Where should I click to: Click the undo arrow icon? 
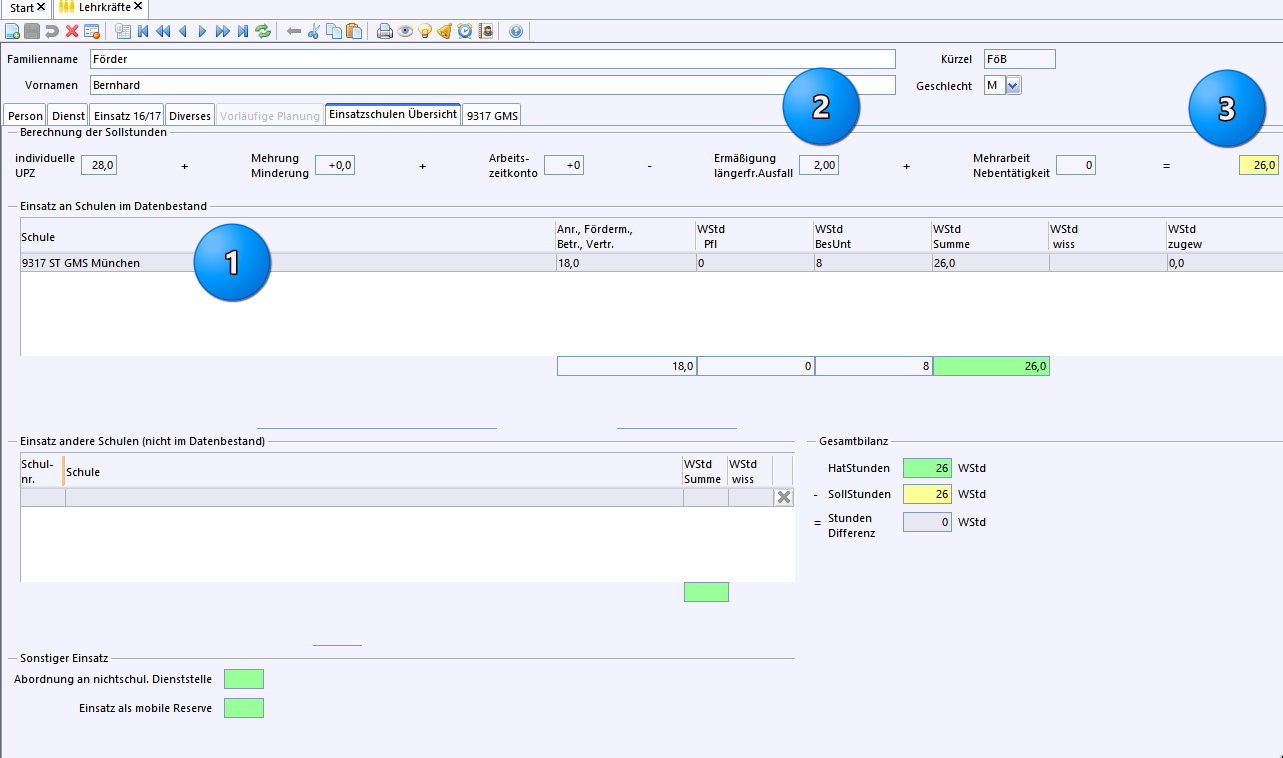coord(52,31)
